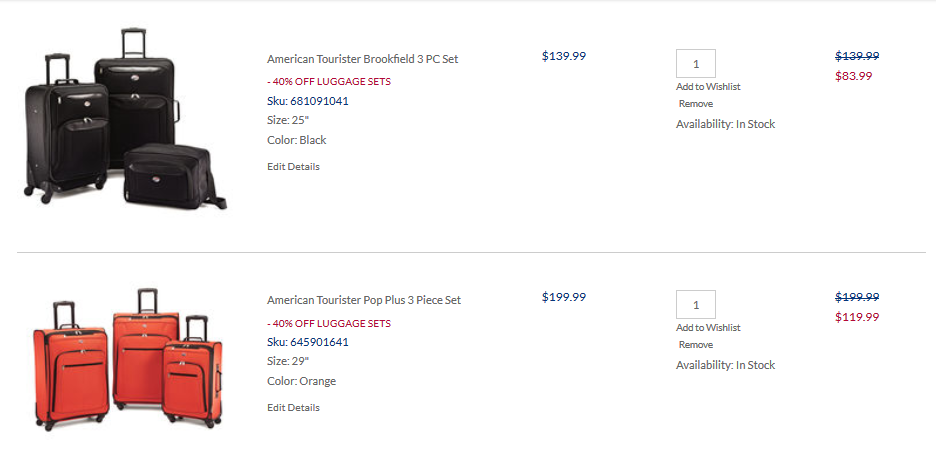Add Brookfield set to Wishlist
This screenshot has width=936, height=465.
click(708, 87)
